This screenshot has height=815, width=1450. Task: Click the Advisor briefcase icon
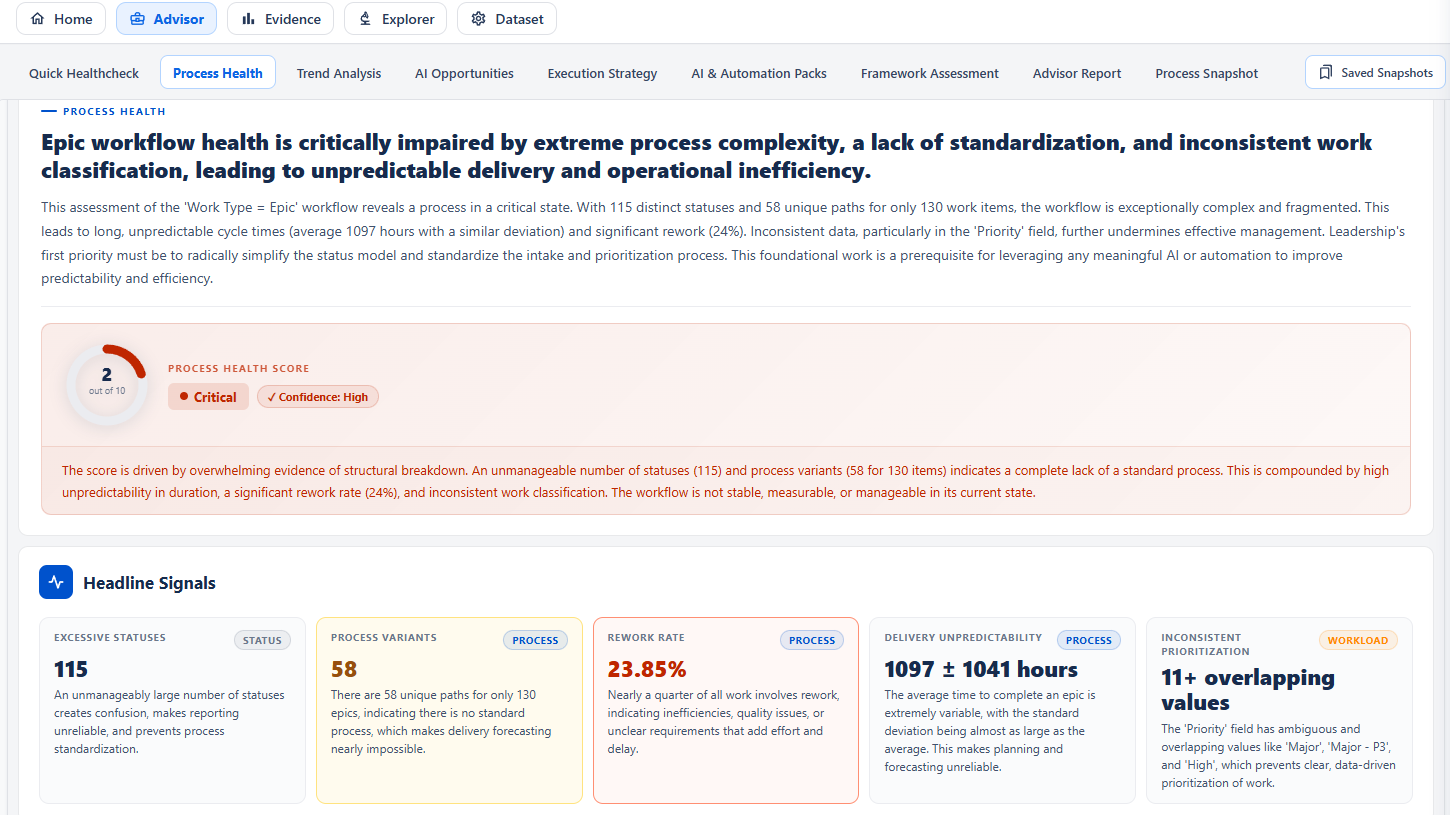tap(139, 18)
